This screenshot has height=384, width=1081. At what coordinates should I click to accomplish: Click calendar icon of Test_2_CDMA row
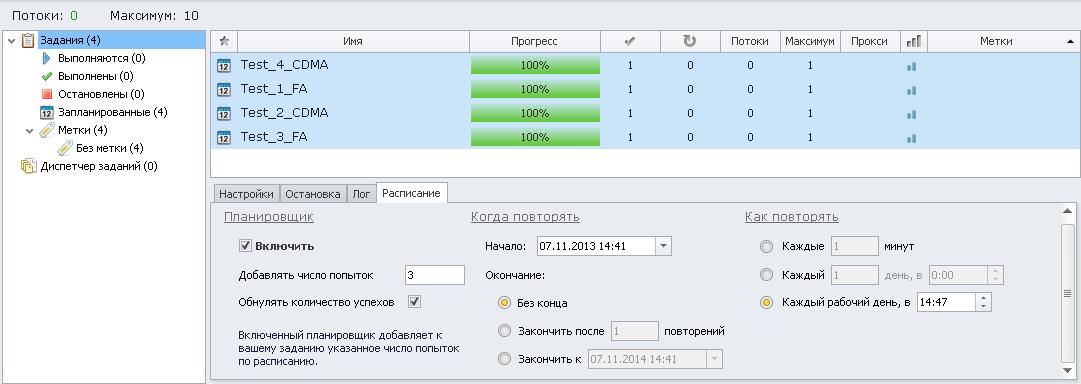pyautogui.click(x=223, y=113)
